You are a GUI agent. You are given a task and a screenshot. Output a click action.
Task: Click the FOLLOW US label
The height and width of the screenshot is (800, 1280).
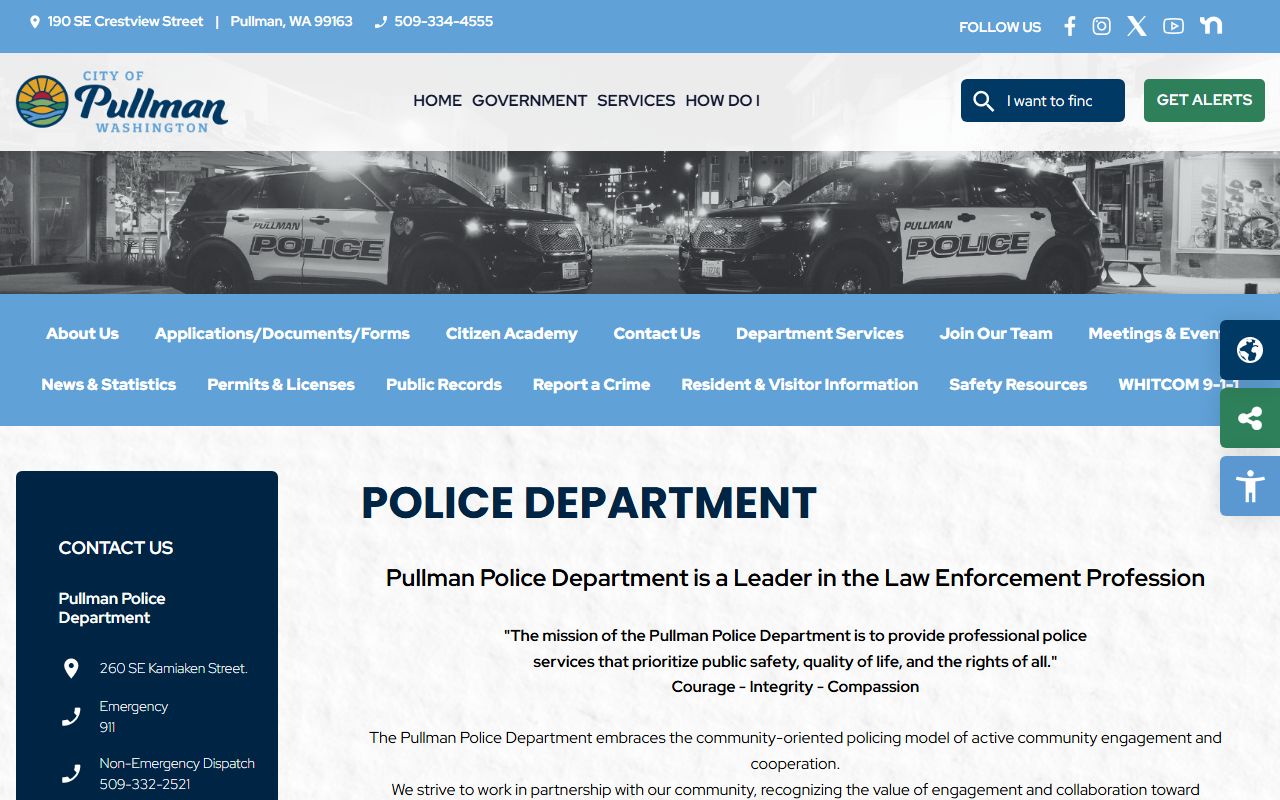1000,27
